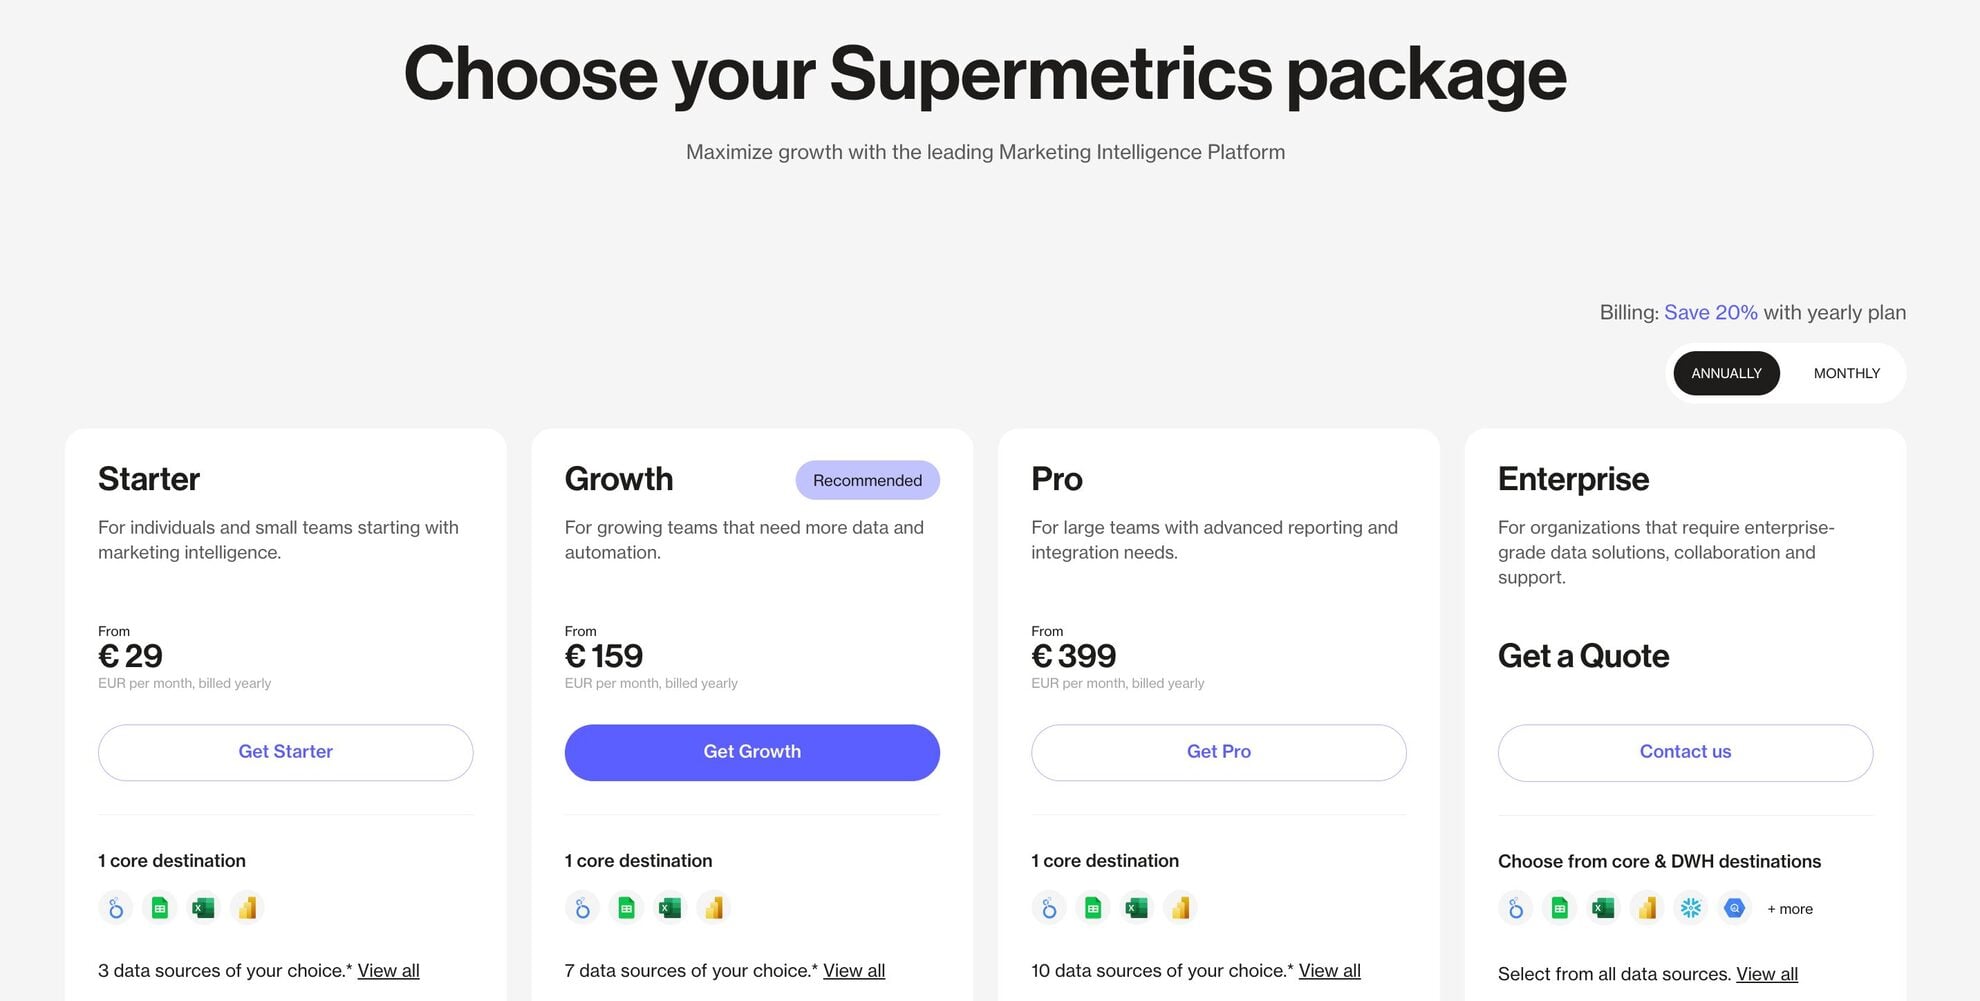The image size is (1980, 1001).
Task: Click the BigQuery icon in the Enterprise plan
Action: 1734,907
